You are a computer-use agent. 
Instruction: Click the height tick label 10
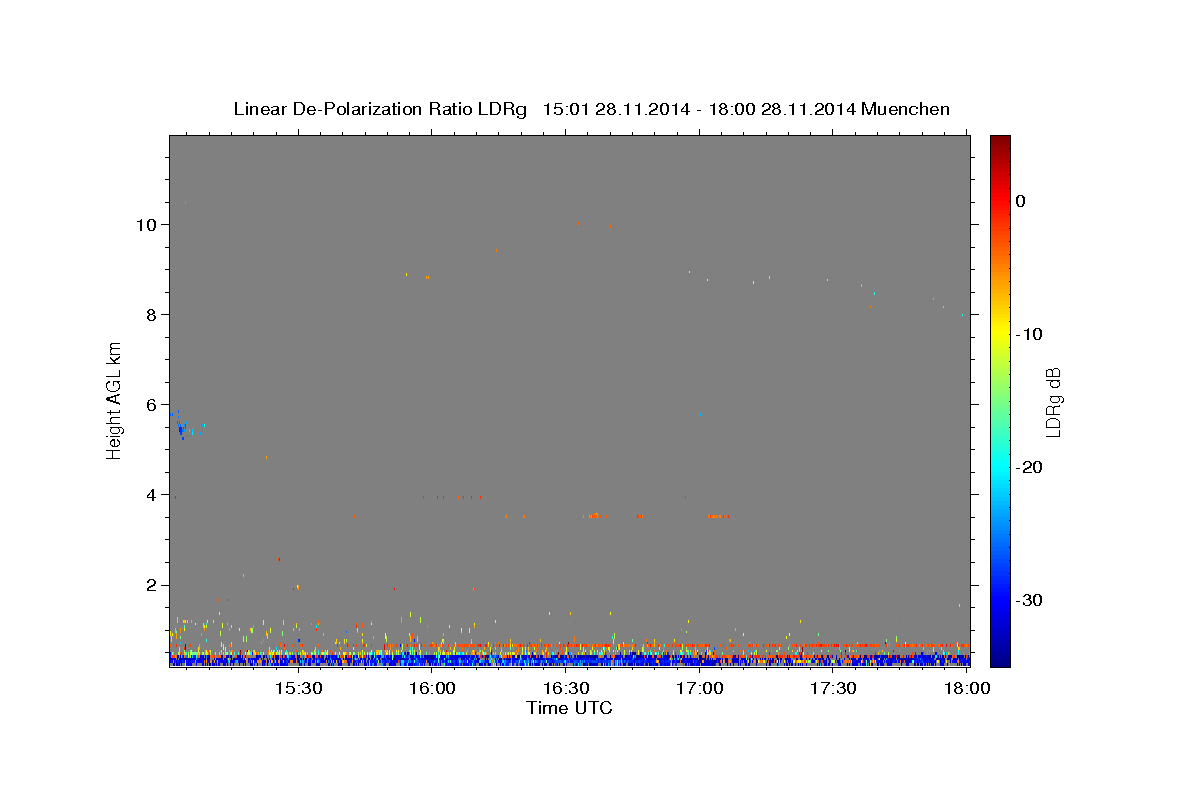pyautogui.click(x=148, y=225)
